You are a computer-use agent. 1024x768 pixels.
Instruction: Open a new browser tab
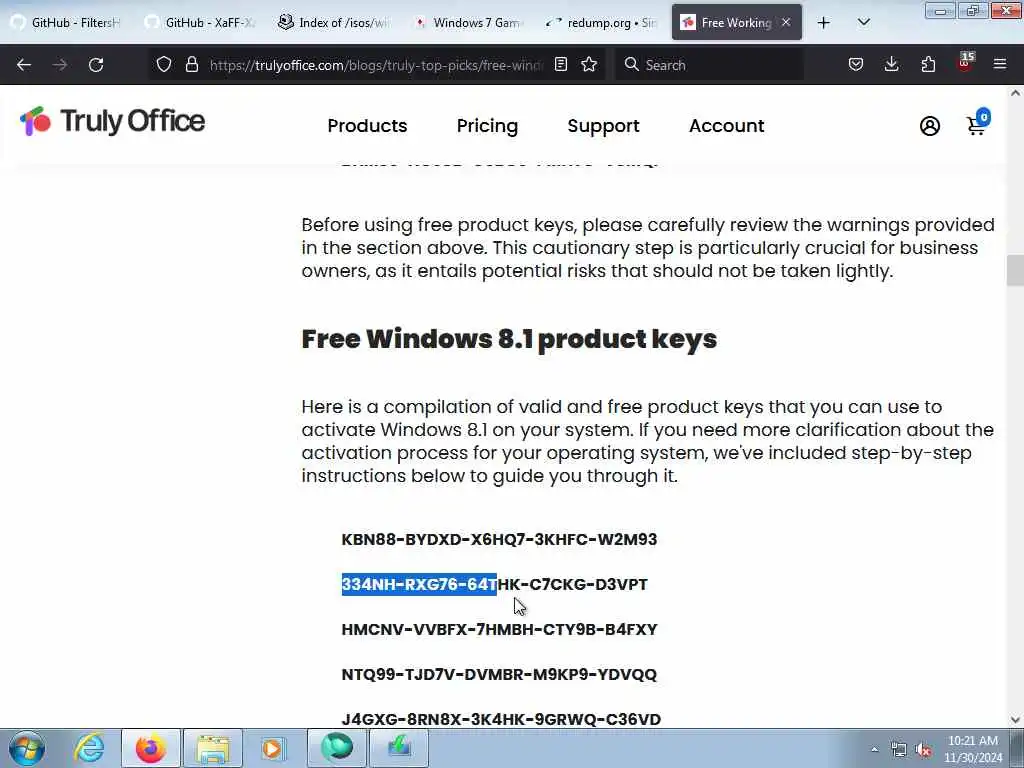click(x=824, y=23)
